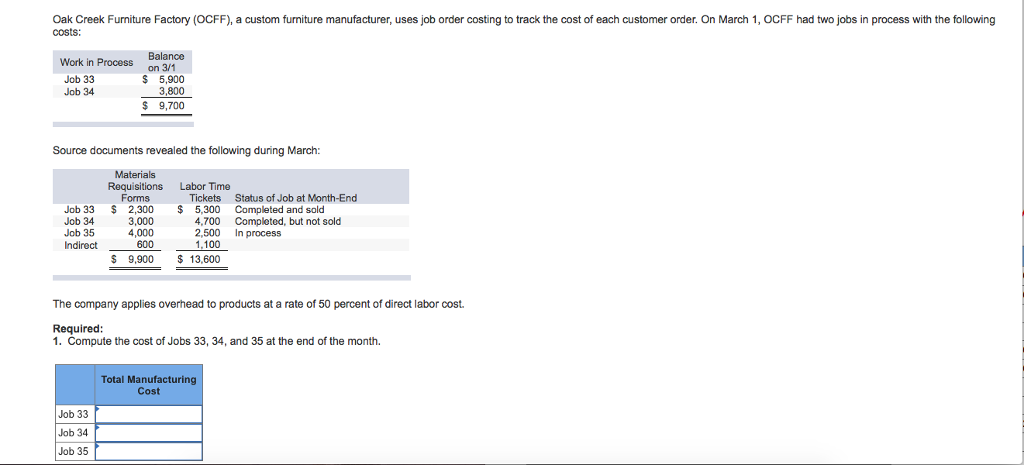This screenshot has width=1024, height=465.
Task: Click the bold 'Required:' heading
Action: [x=78, y=329]
